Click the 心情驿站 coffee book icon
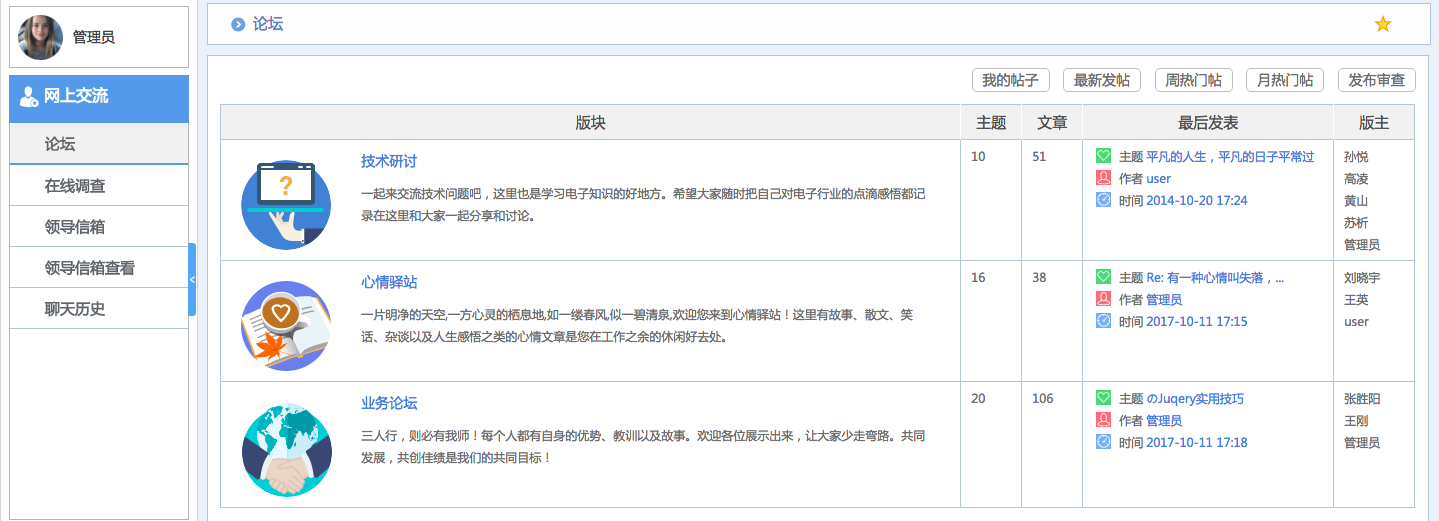The width and height of the screenshot is (1439, 521). coord(285,325)
